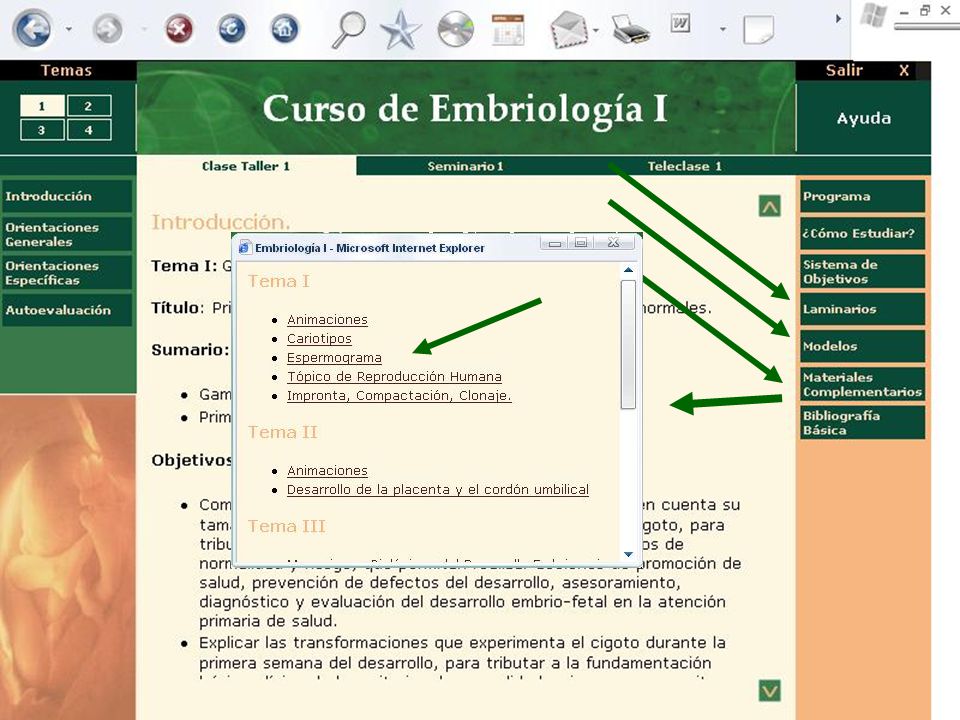Open the Ayuda help page
This screenshot has width=960, height=720.
[x=864, y=118]
